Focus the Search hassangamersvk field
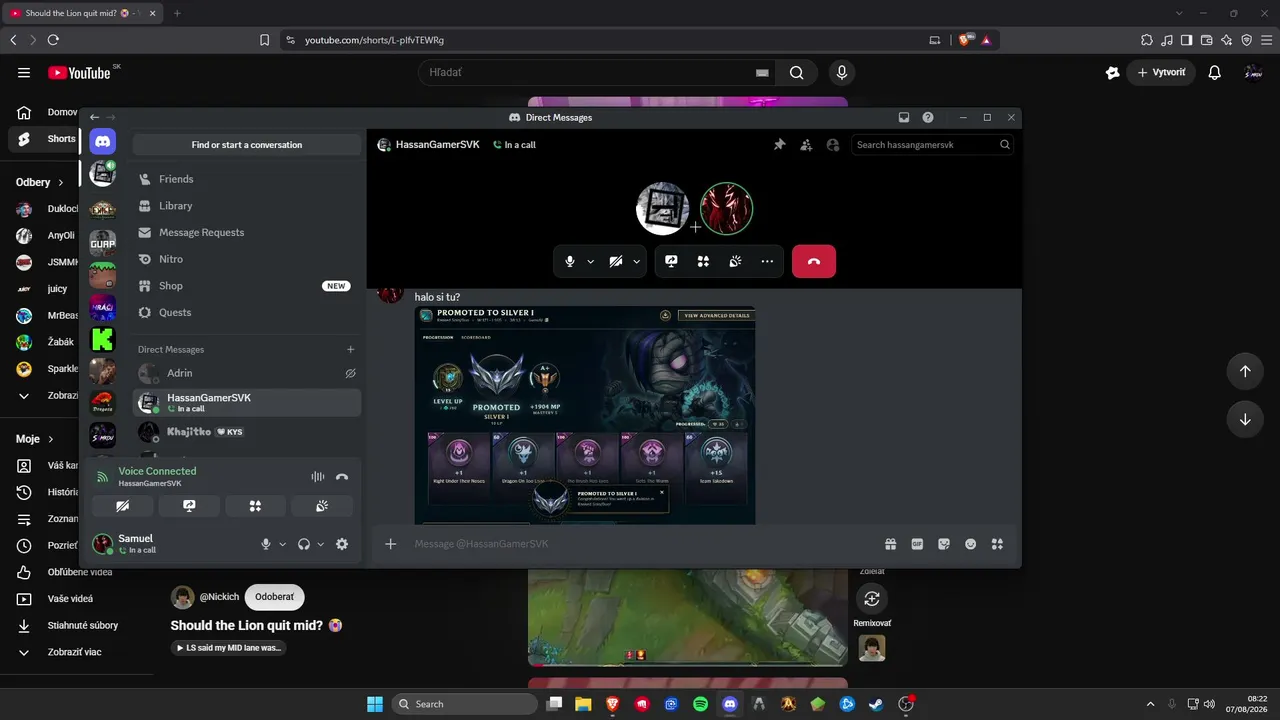Image resolution: width=1280 pixels, height=720 pixels. [x=933, y=145]
